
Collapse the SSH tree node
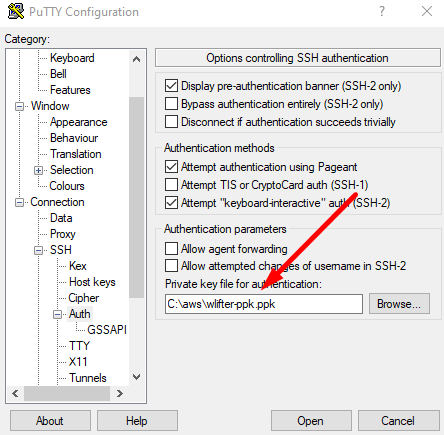click(39, 250)
